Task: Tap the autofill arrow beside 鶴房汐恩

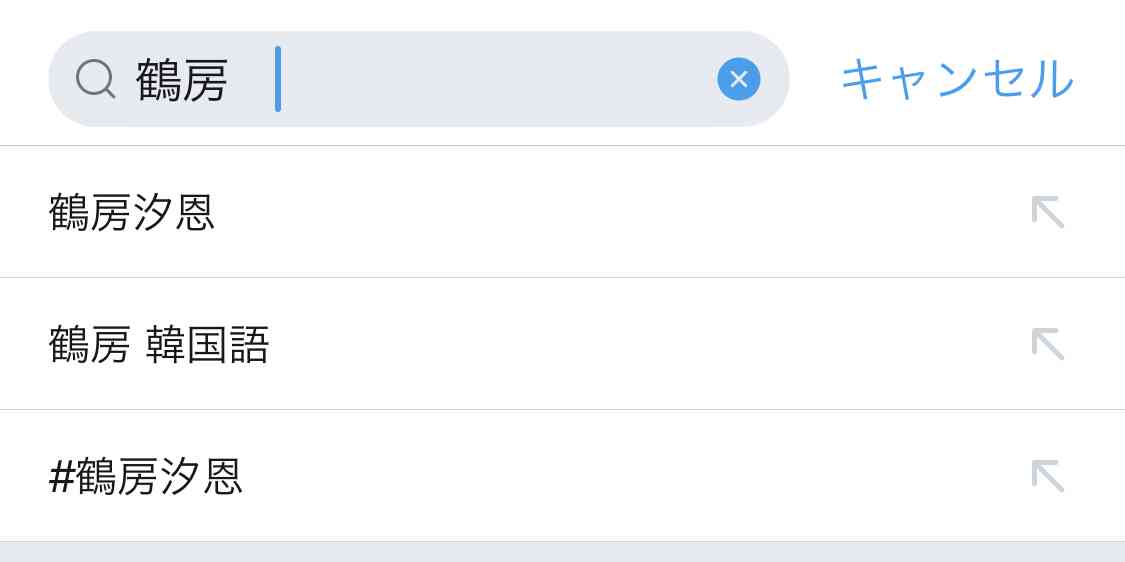Action: pyautogui.click(x=1046, y=212)
